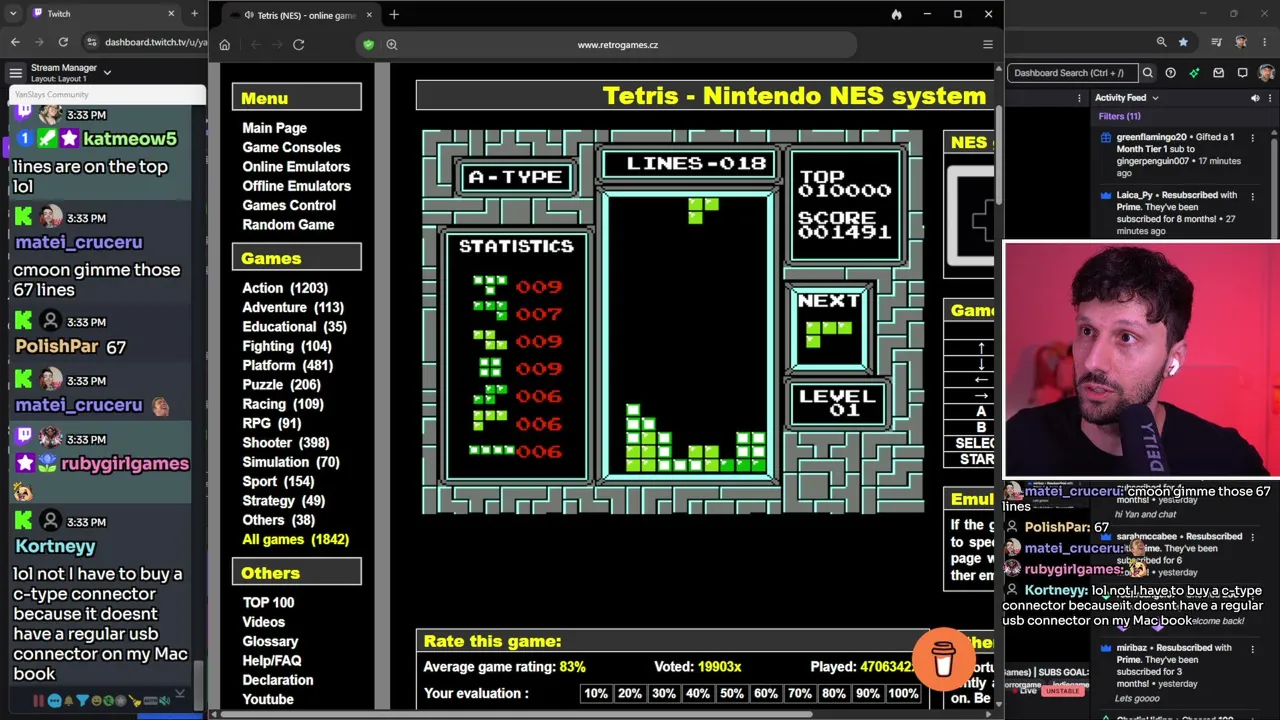The height and width of the screenshot is (720, 1280).
Task: Click the Dashboard Search field
Action: pos(1072,72)
